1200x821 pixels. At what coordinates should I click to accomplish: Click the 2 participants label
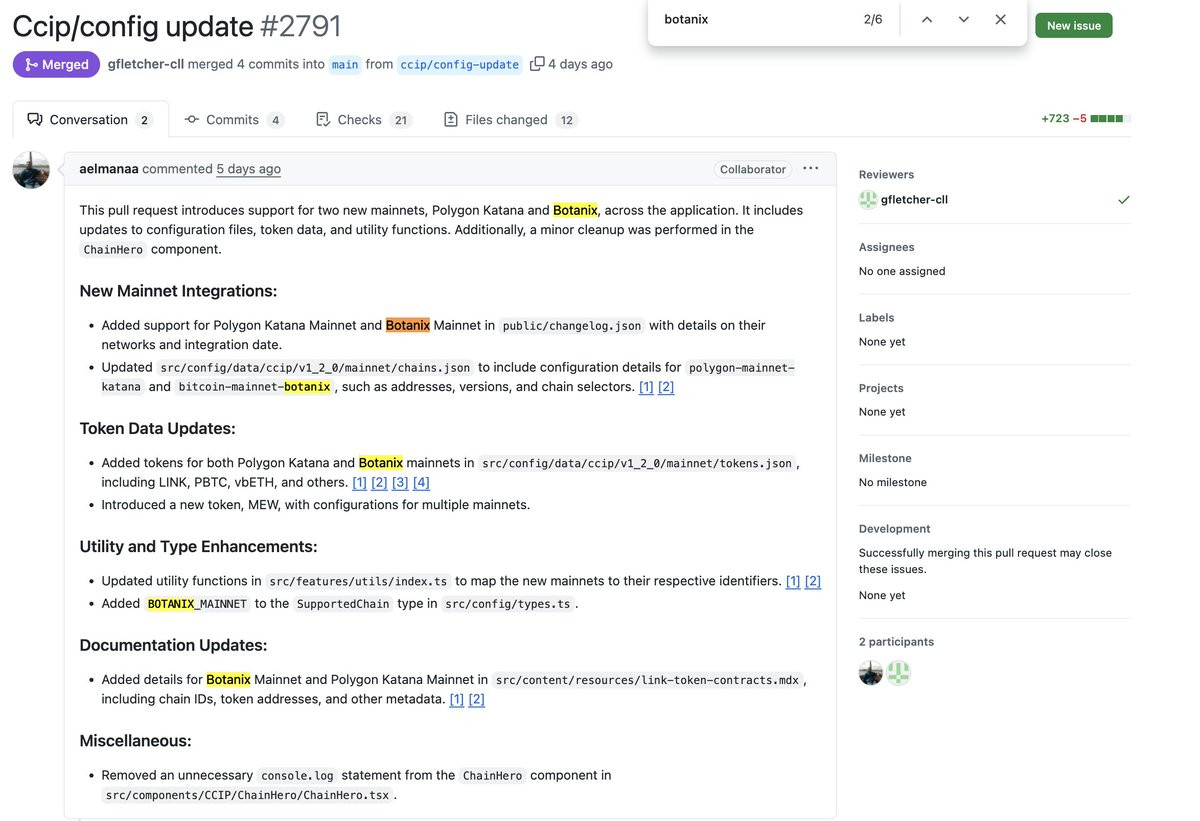896,642
